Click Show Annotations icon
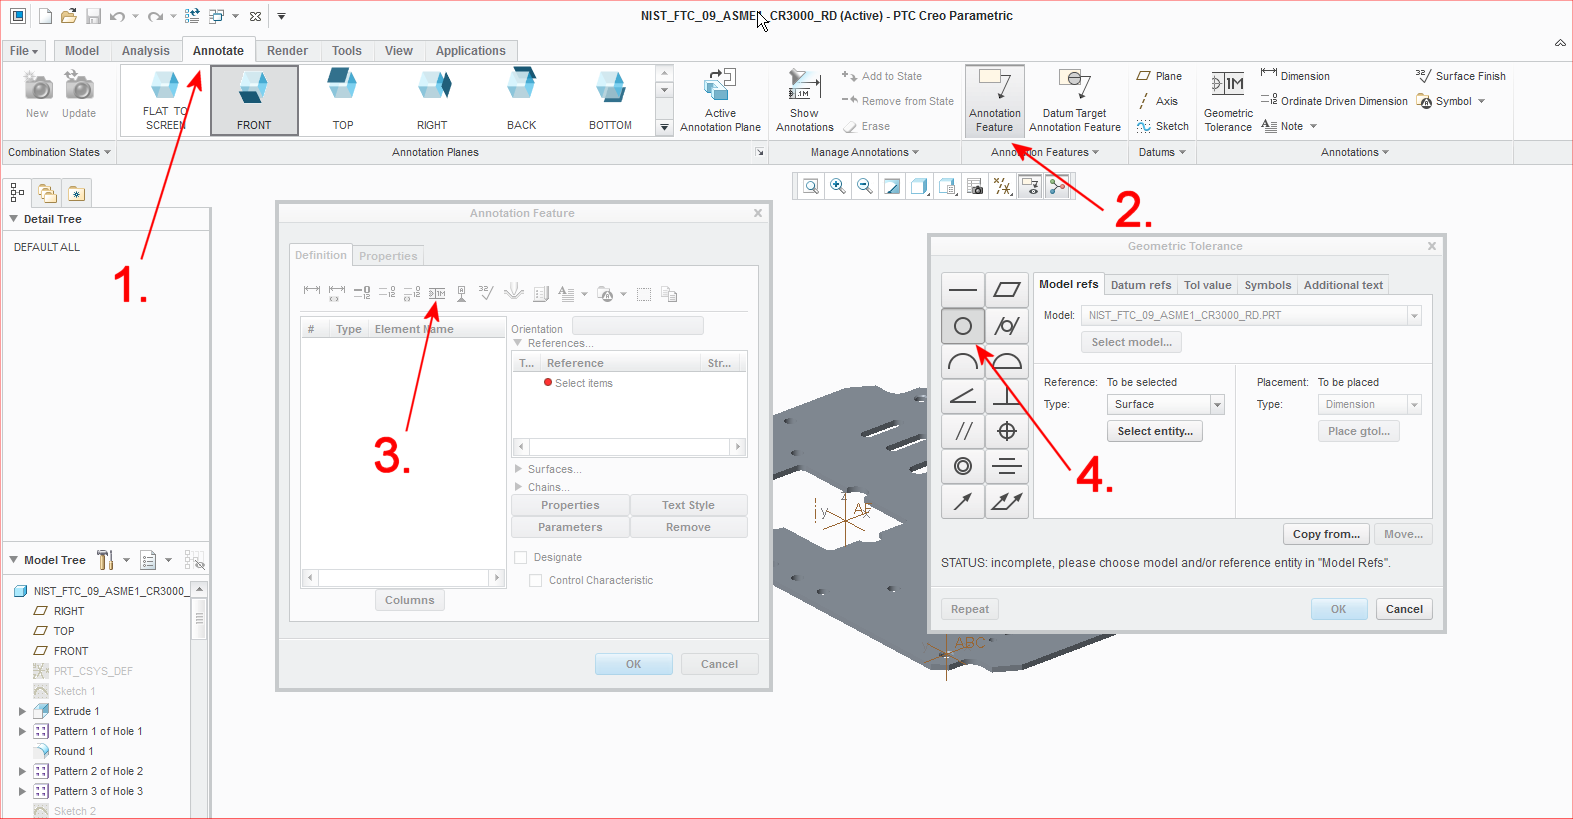Image resolution: width=1573 pixels, height=819 pixels. click(804, 100)
